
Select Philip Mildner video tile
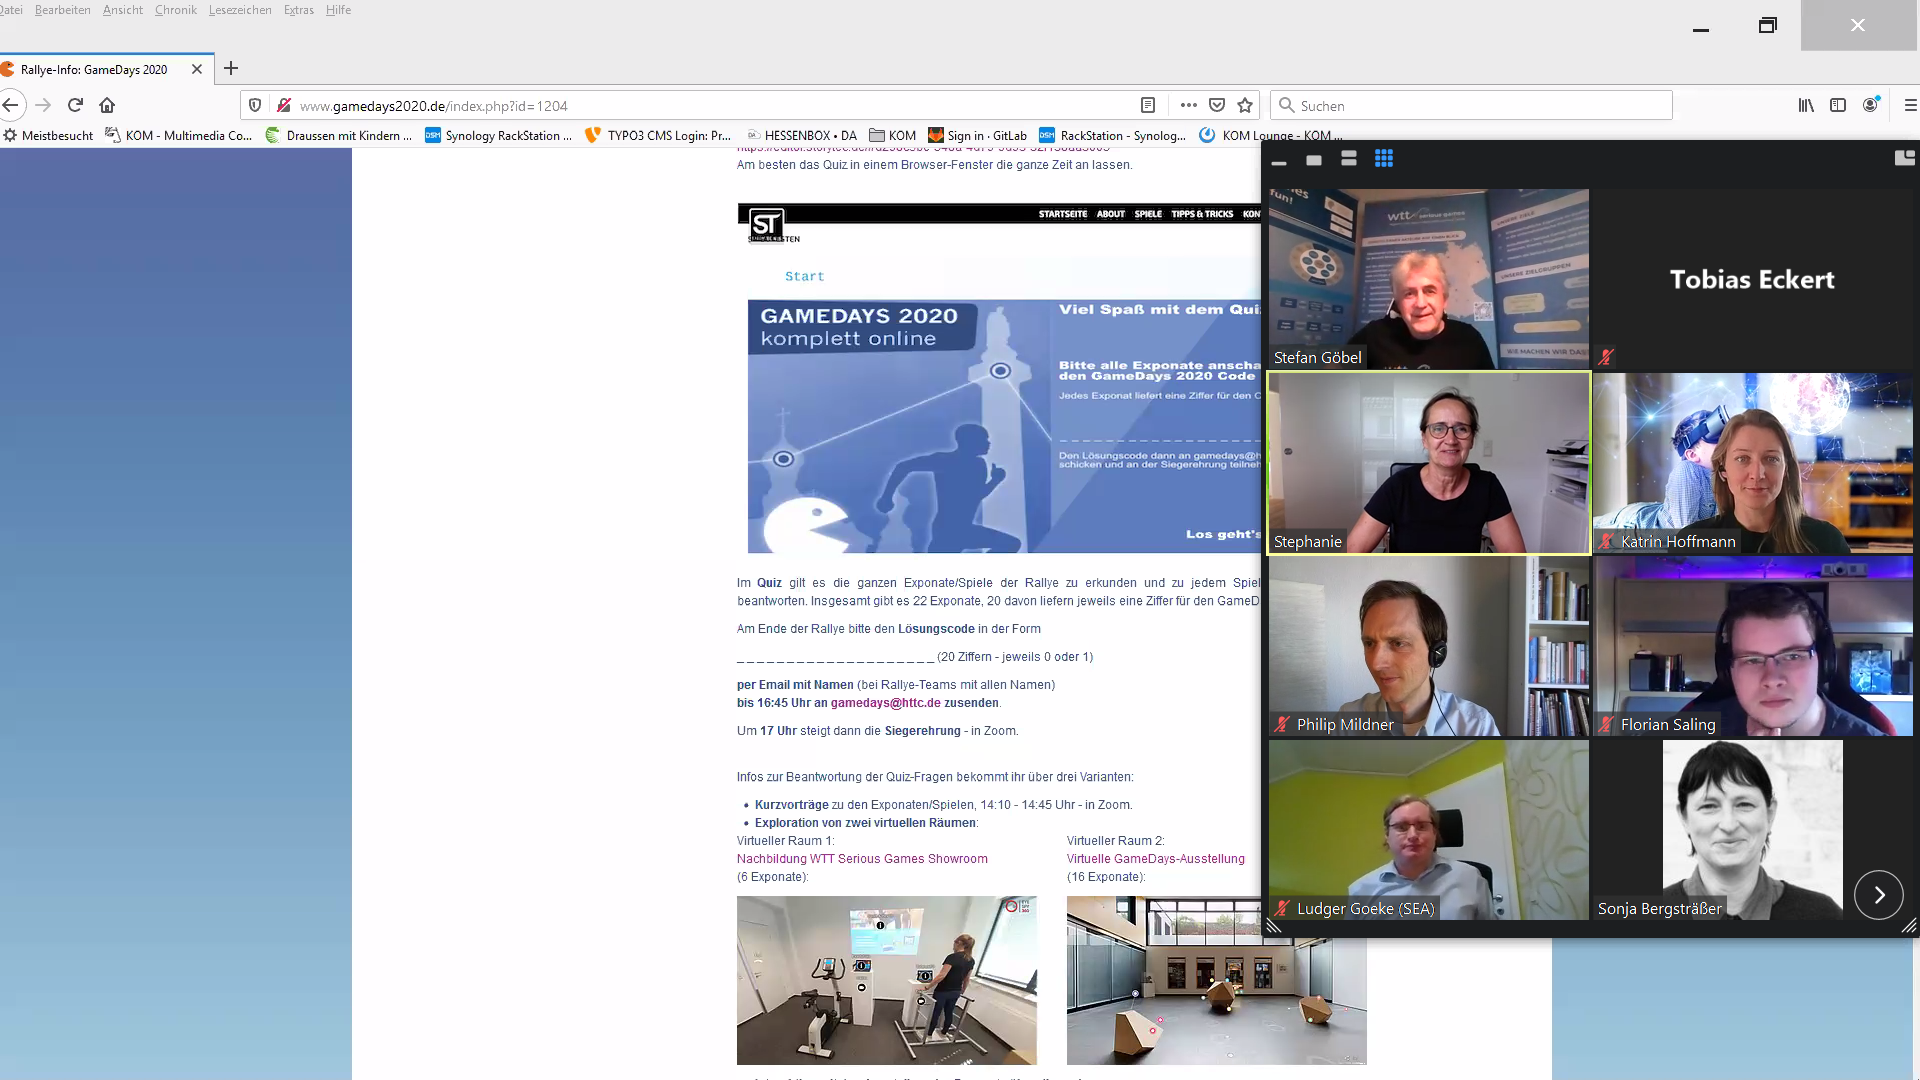tap(1429, 646)
